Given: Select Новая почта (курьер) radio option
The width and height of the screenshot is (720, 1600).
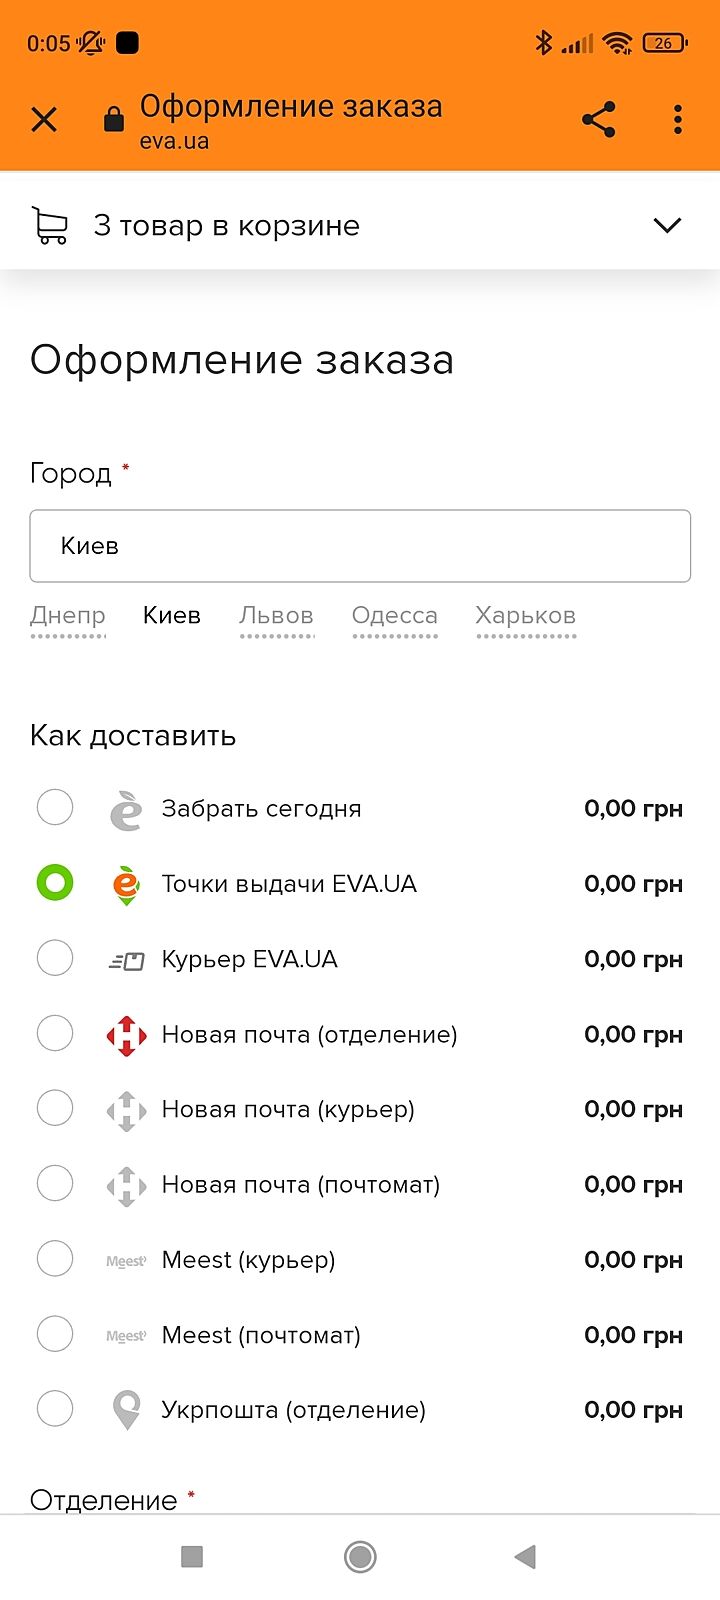Looking at the screenshot, I should pos(55,1108).
